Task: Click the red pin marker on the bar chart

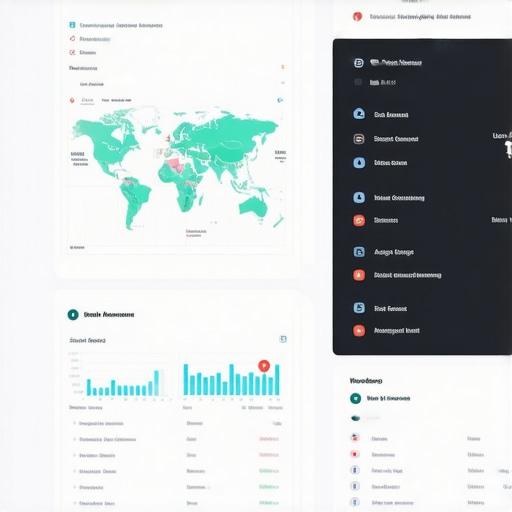Action: (264, 366)
